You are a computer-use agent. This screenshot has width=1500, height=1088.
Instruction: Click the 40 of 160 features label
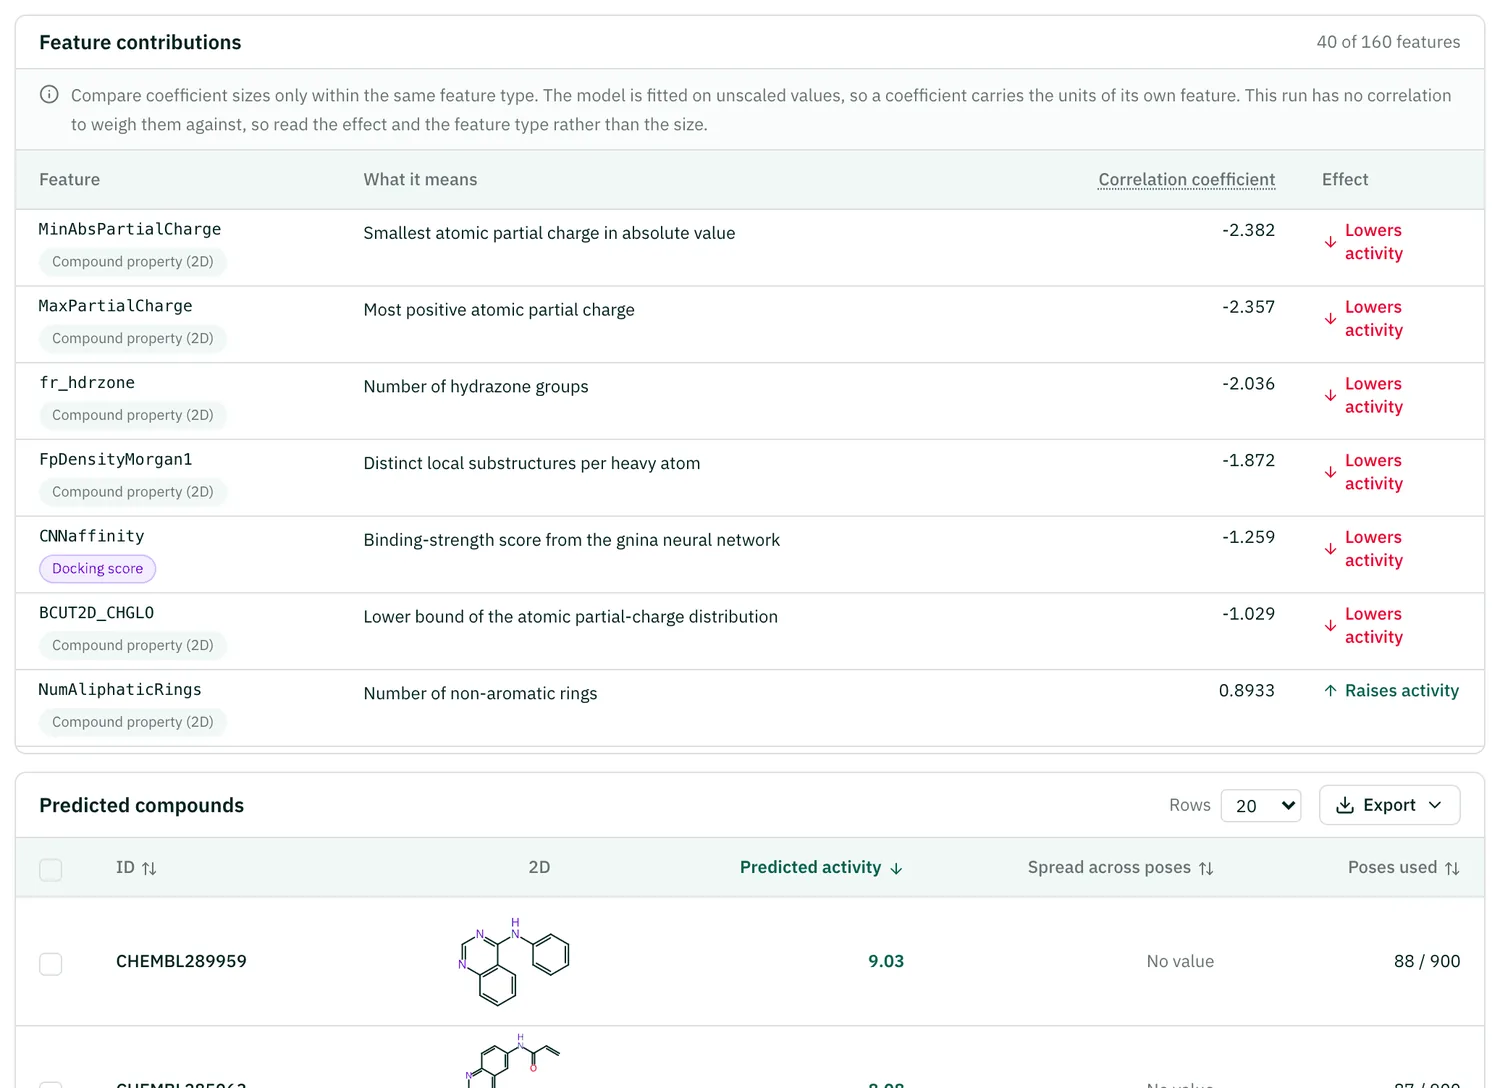click(x=1388, y=42)
